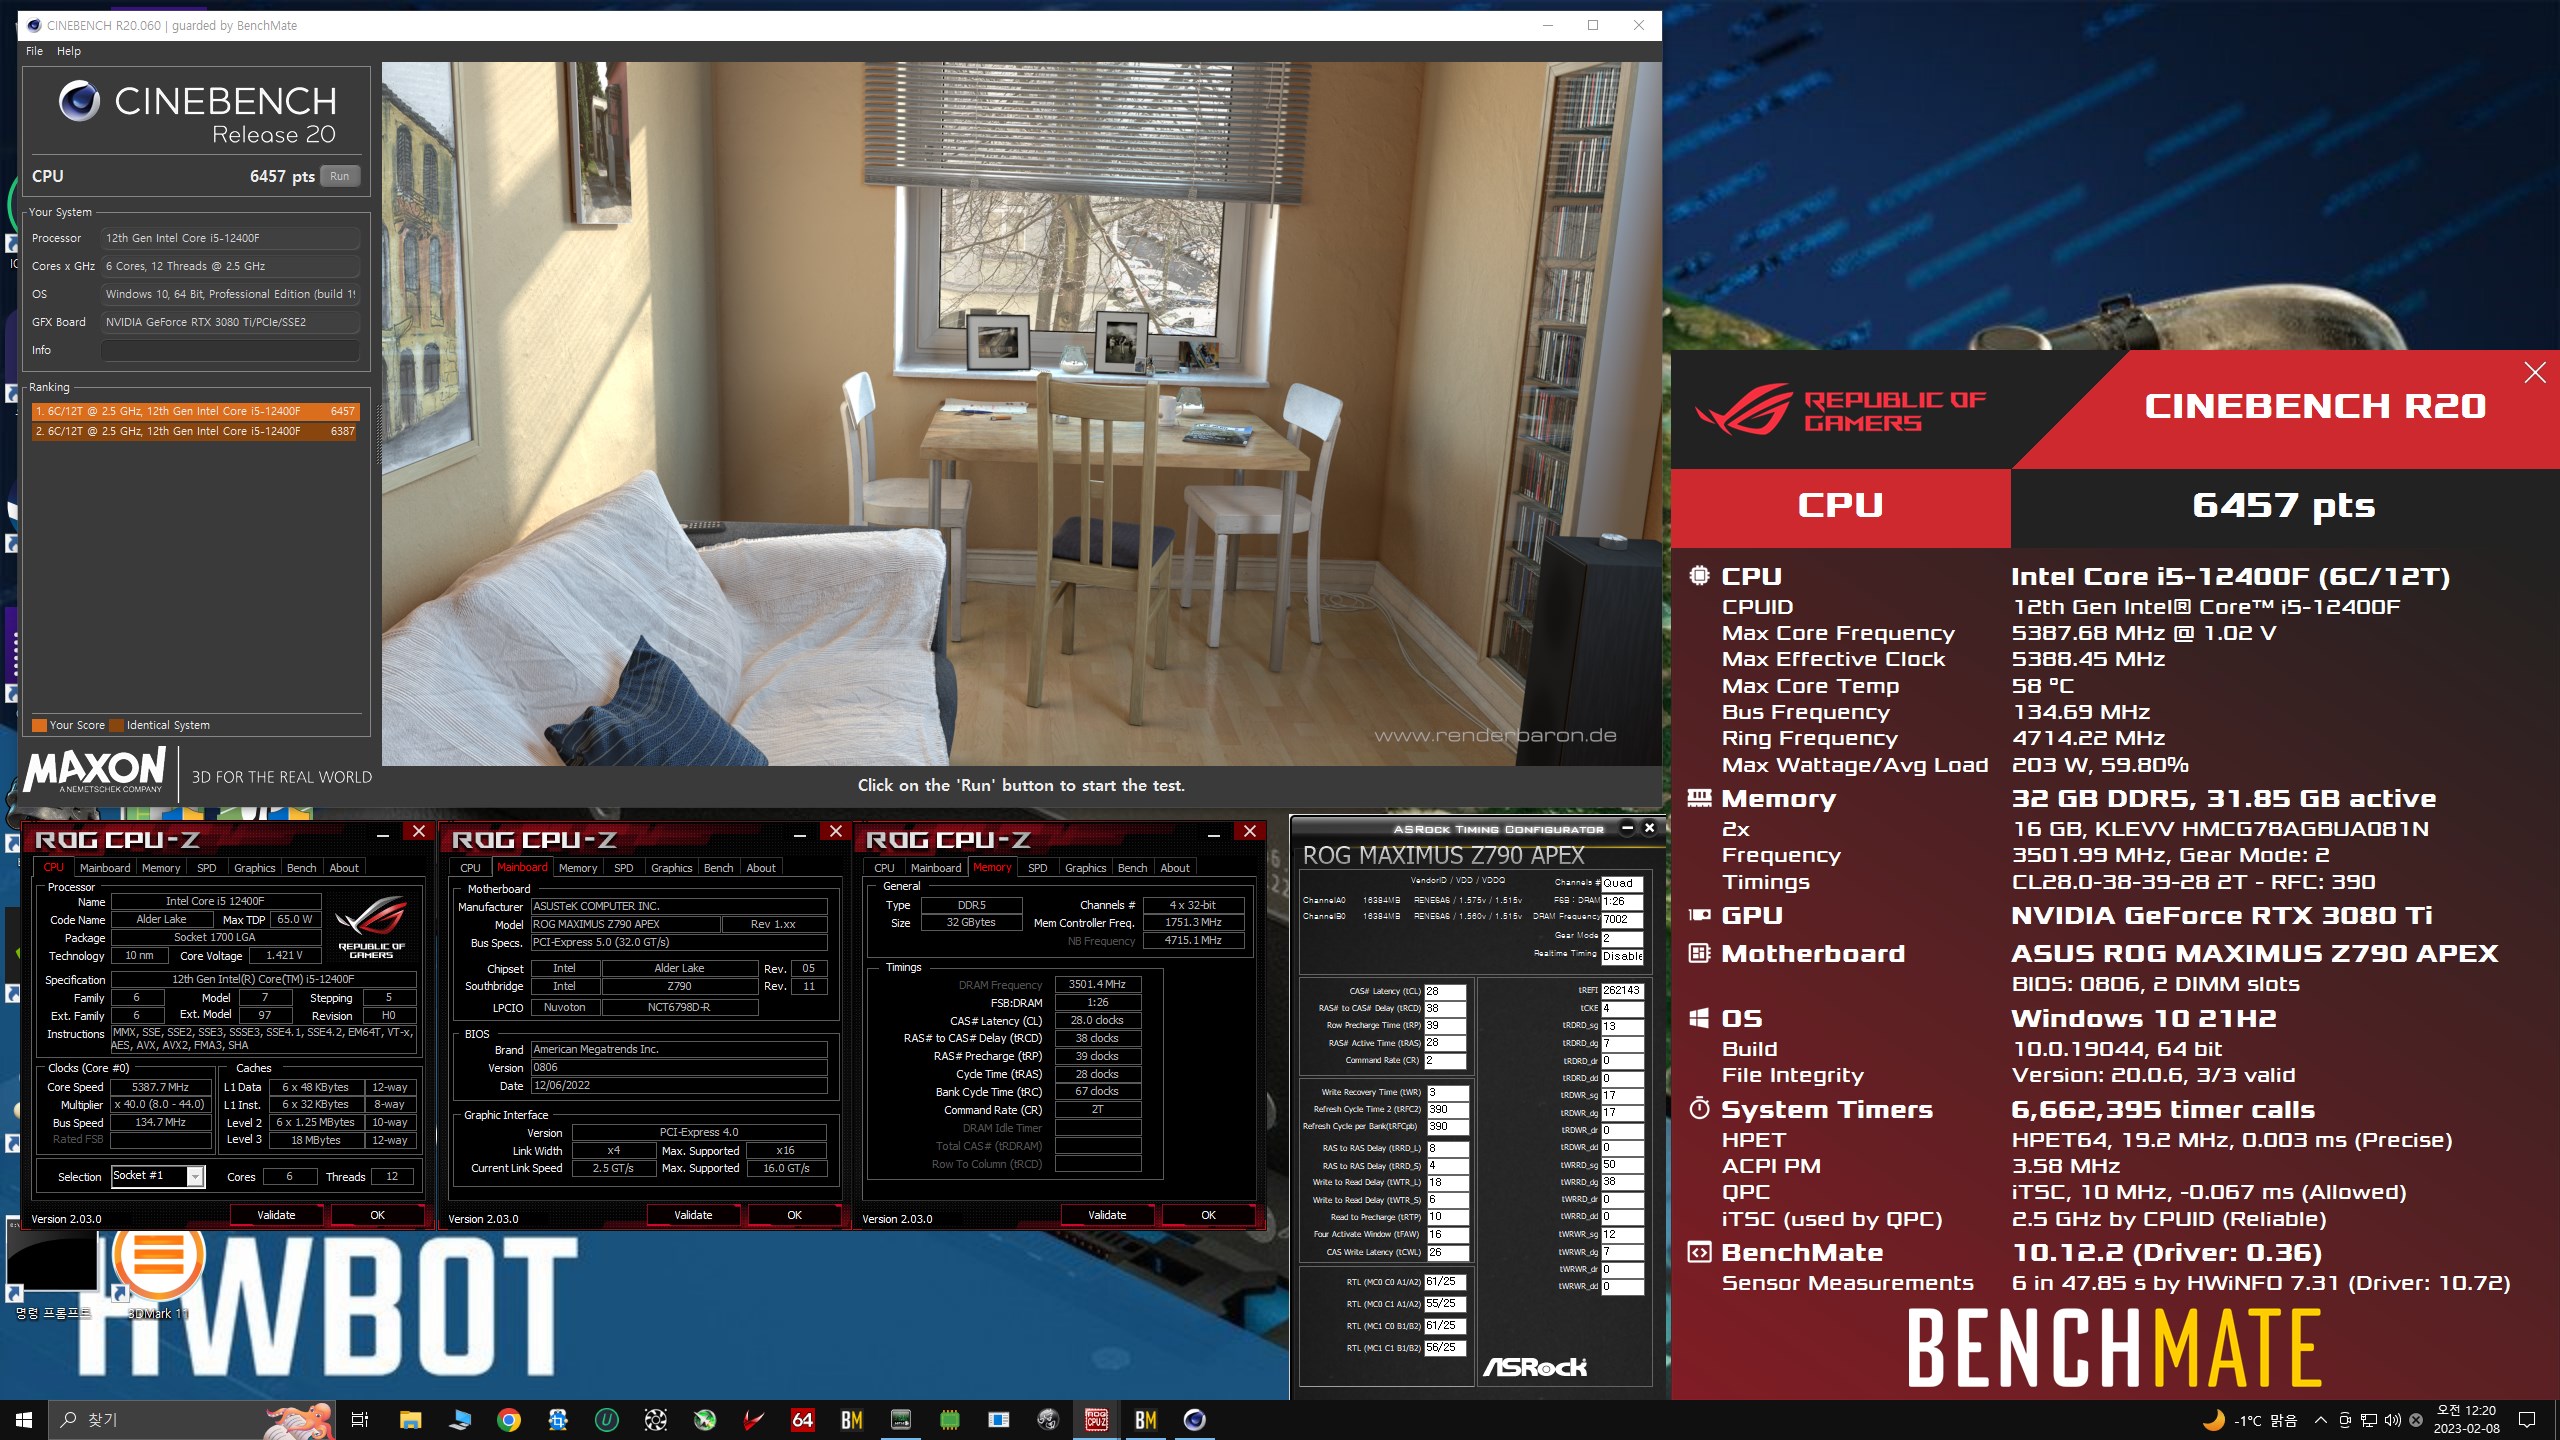2560x1440 pixels.
Task: Click the Windows search box 찾기
Action: point(190,1419)
